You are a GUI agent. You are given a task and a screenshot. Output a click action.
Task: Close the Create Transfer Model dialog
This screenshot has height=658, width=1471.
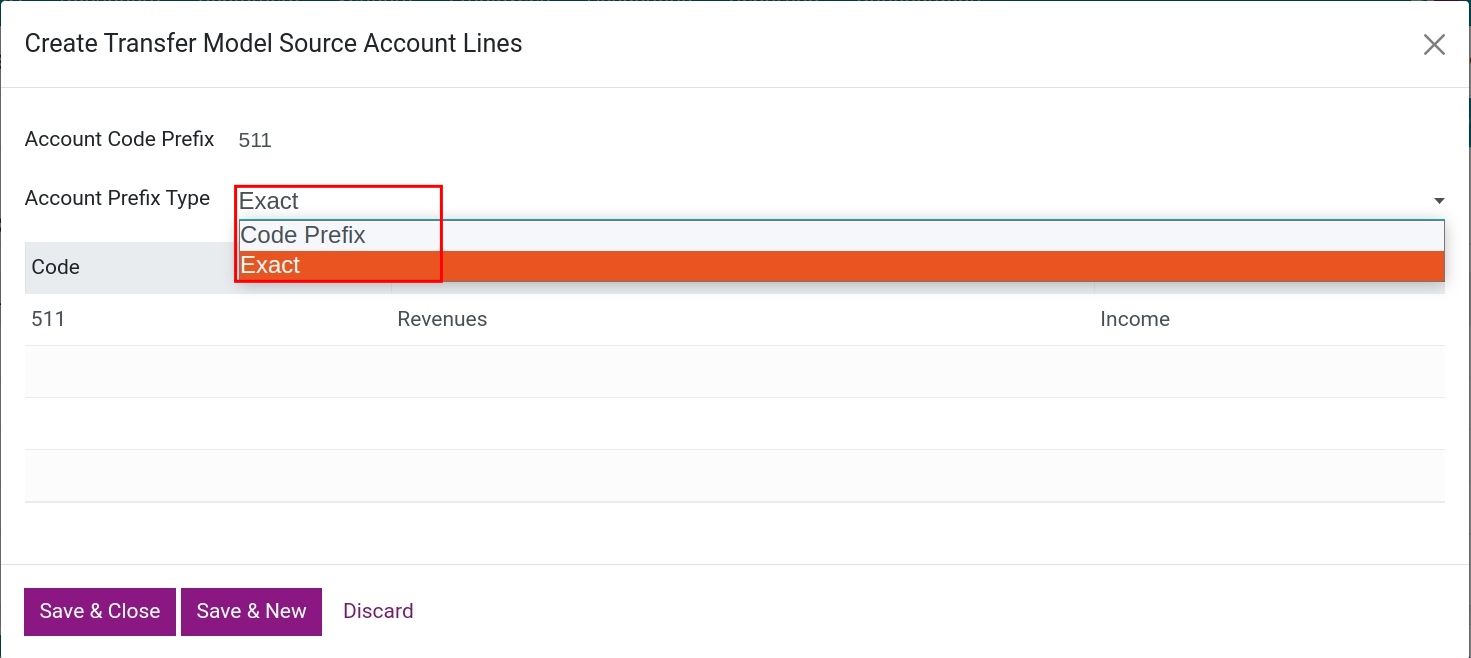[x=1434, y=44]
